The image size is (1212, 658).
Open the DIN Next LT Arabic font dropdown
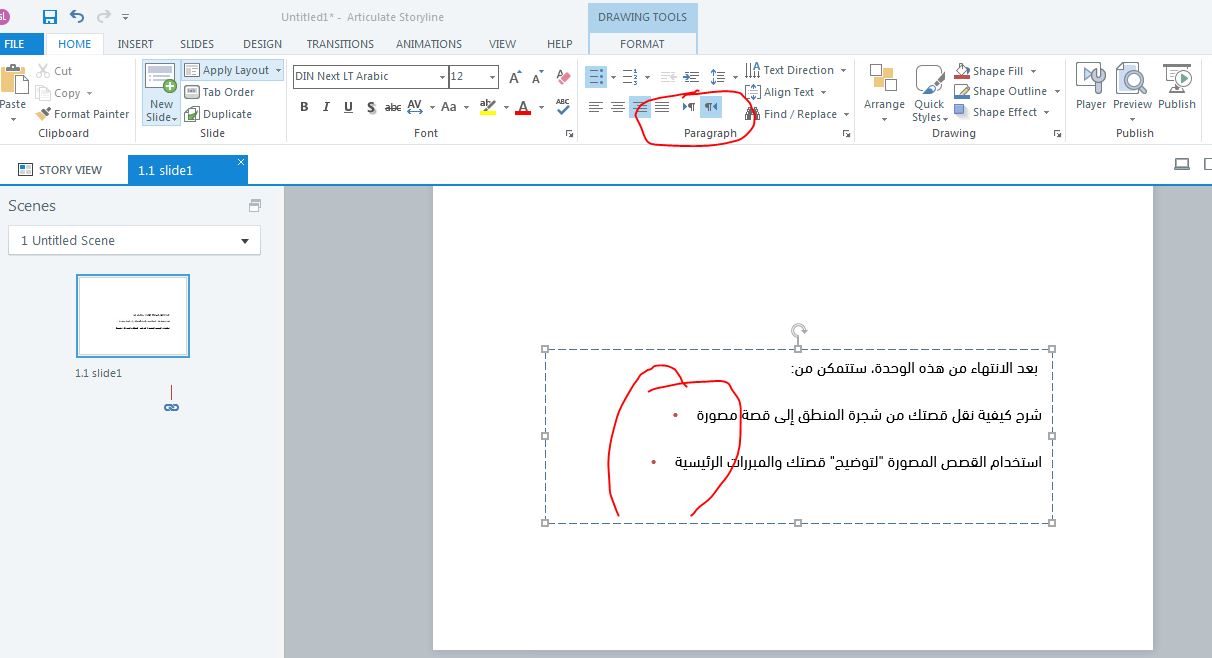pyautogui.click(x=443, y=77)
